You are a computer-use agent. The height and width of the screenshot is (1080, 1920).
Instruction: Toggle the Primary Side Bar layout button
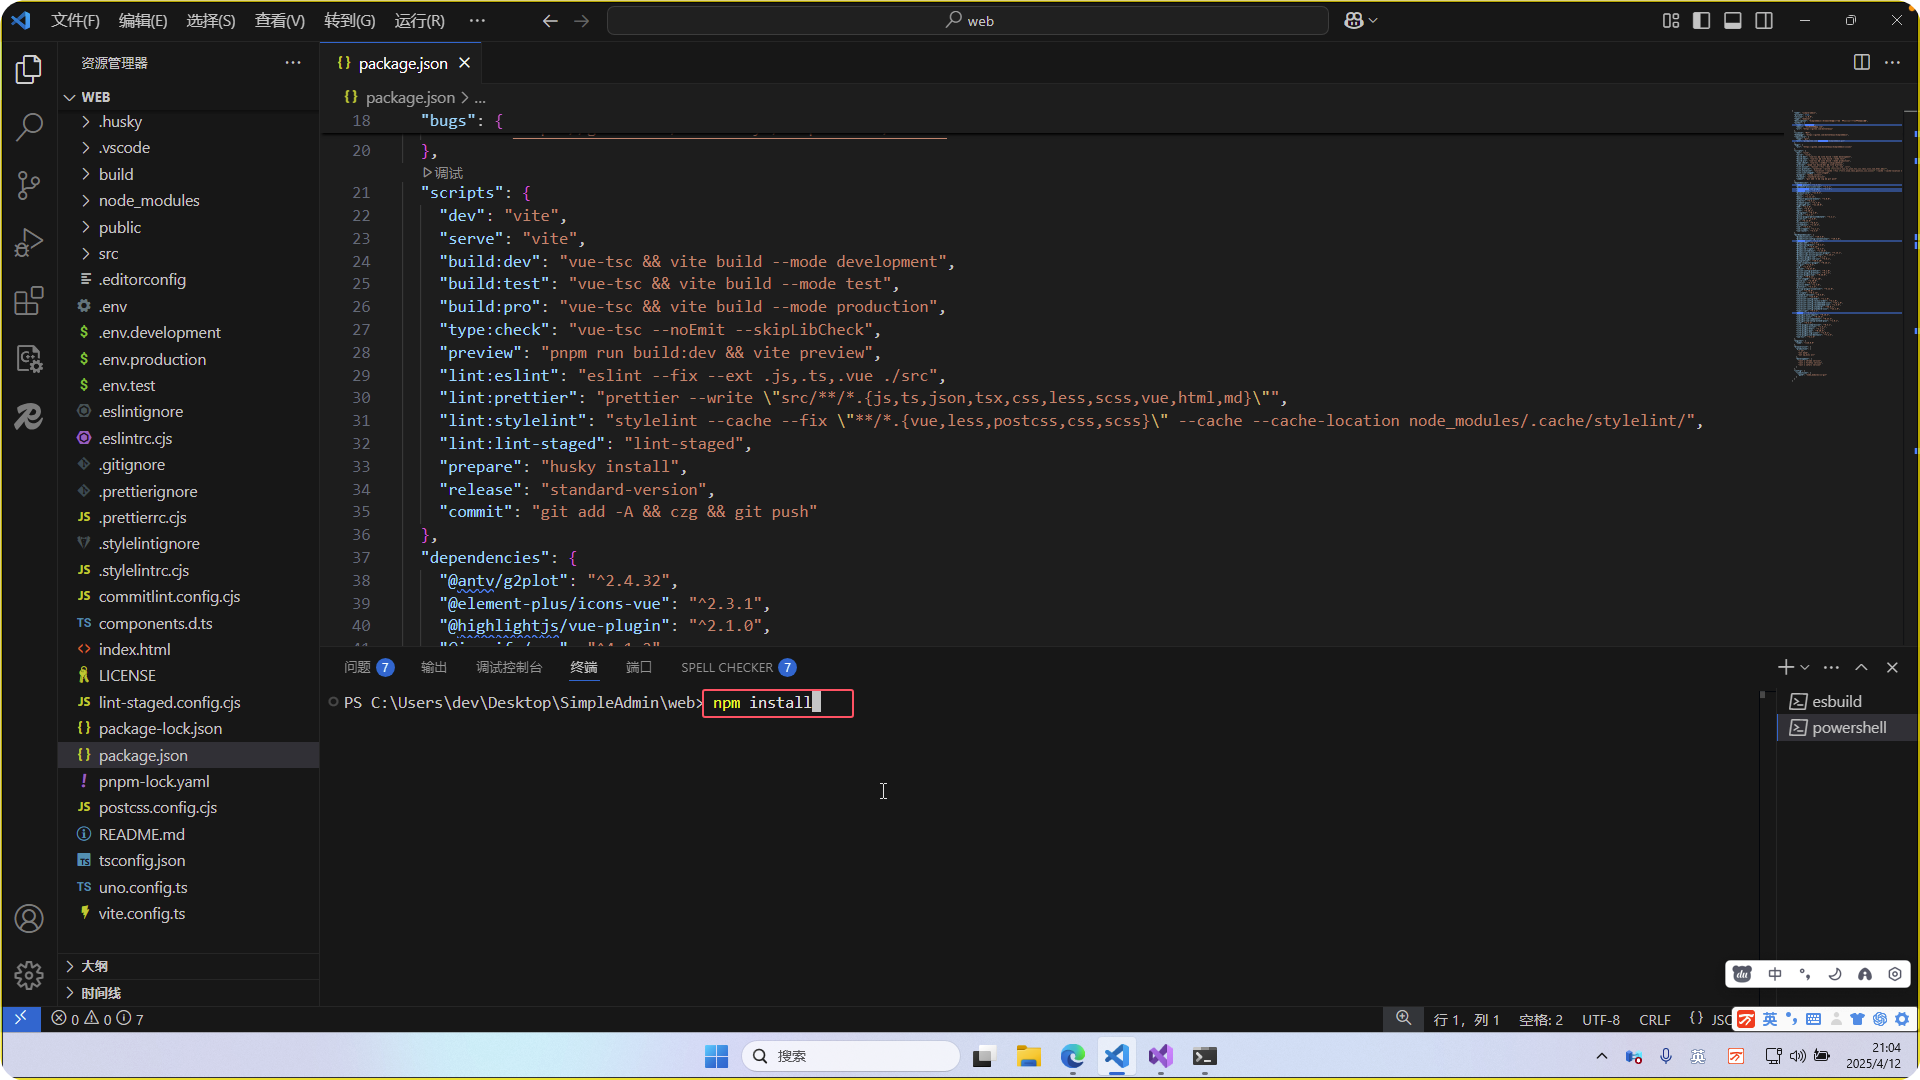point(1701,20)
